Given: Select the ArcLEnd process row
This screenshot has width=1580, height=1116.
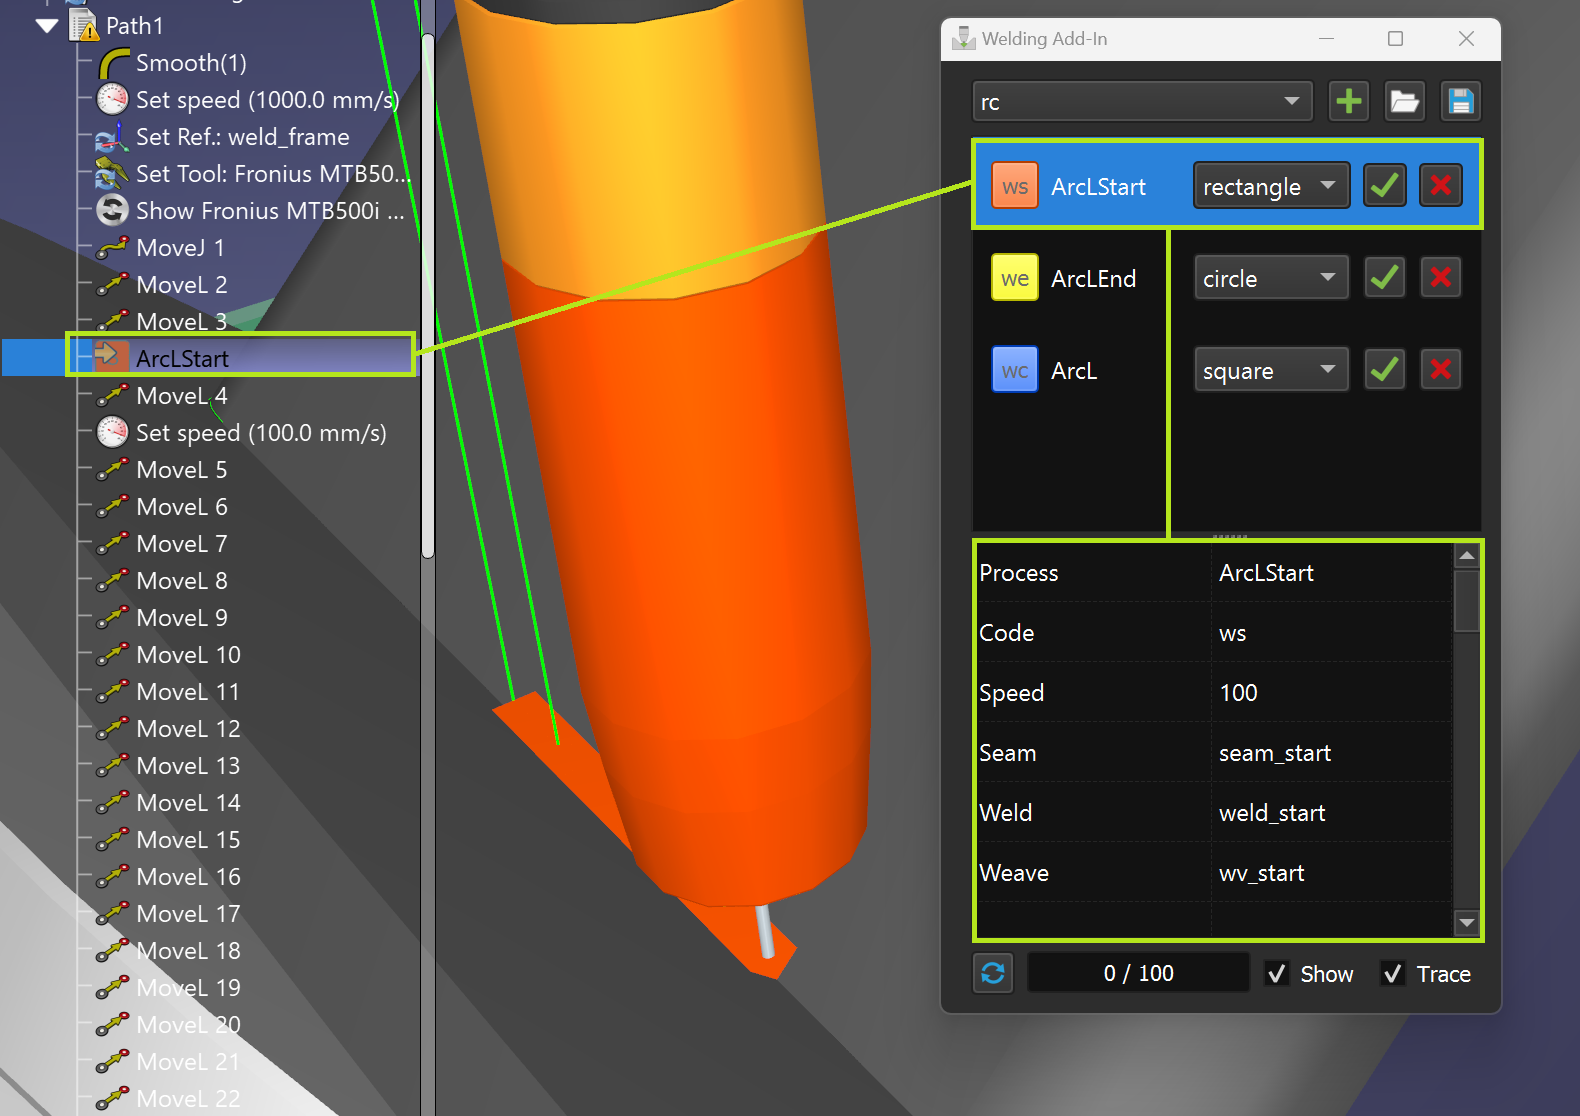Looking at the screenshot, I should coord(1093,278).
